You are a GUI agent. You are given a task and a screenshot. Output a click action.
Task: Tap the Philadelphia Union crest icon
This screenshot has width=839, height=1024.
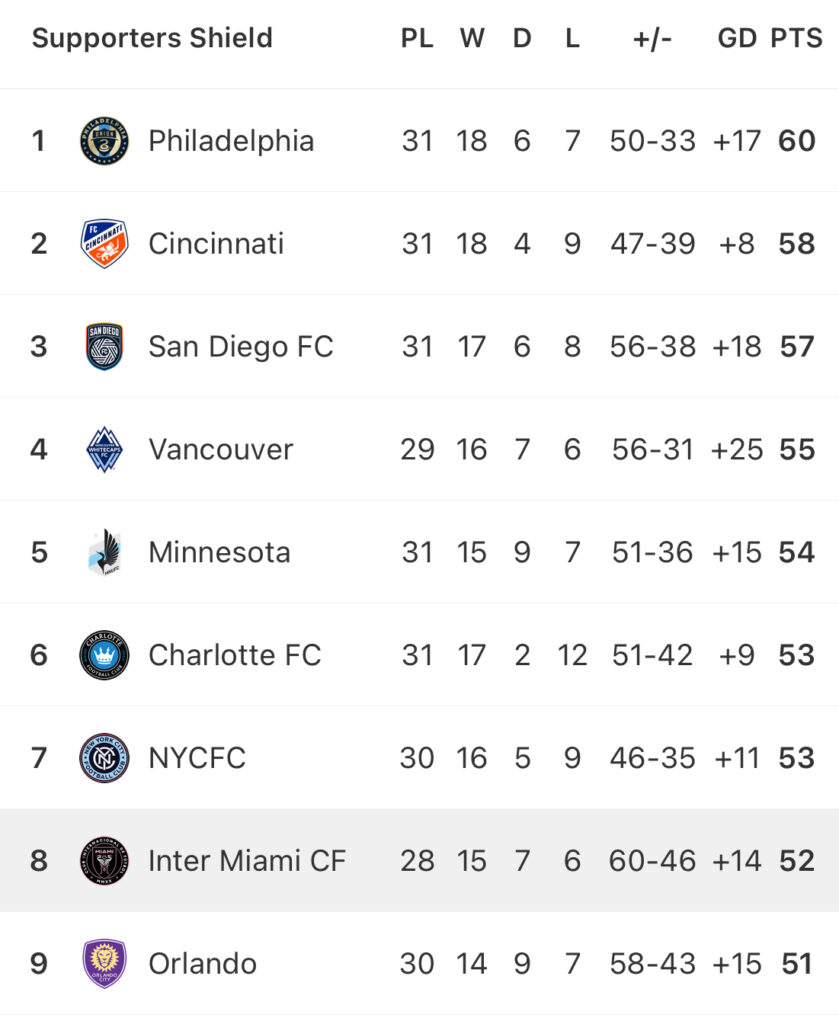[x=104, y=140]
